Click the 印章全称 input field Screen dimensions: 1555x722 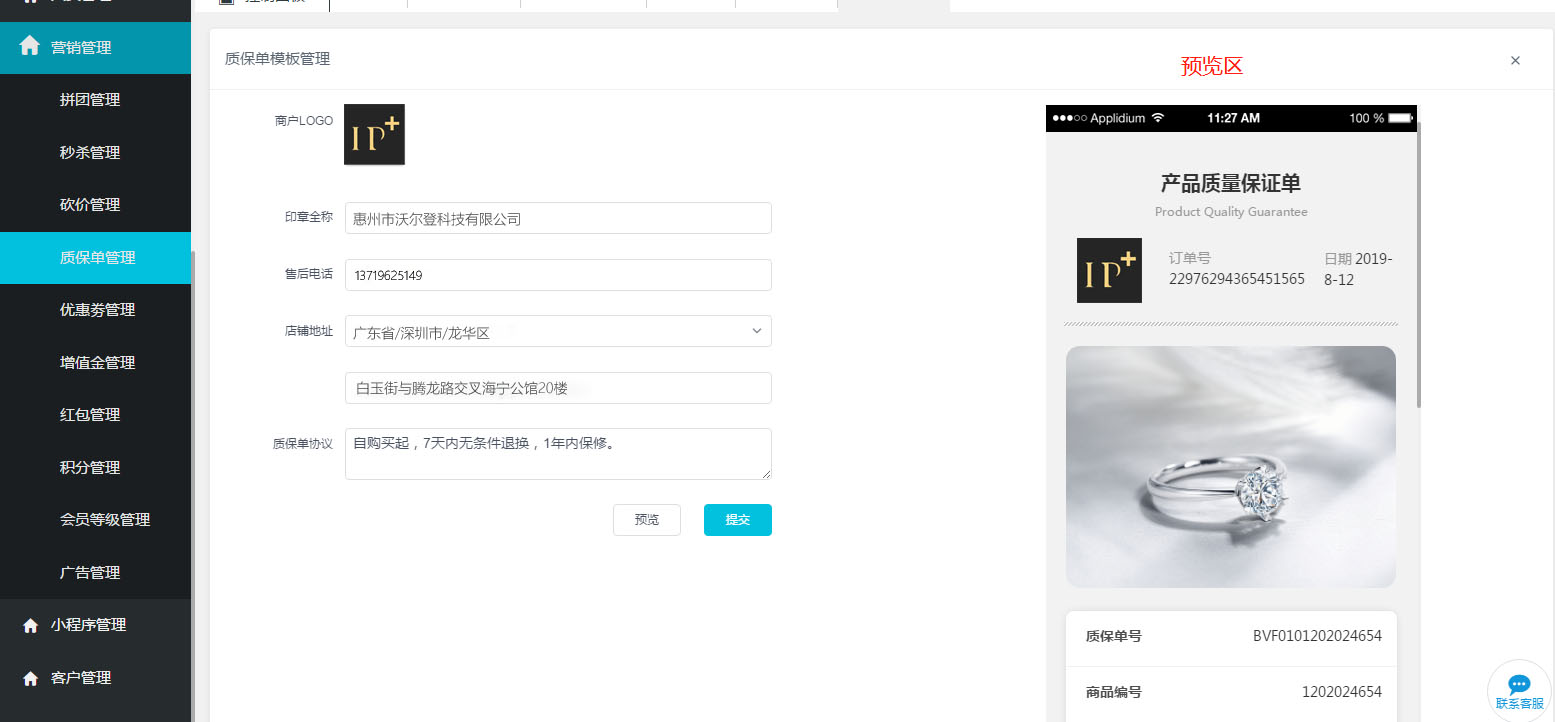557,218
